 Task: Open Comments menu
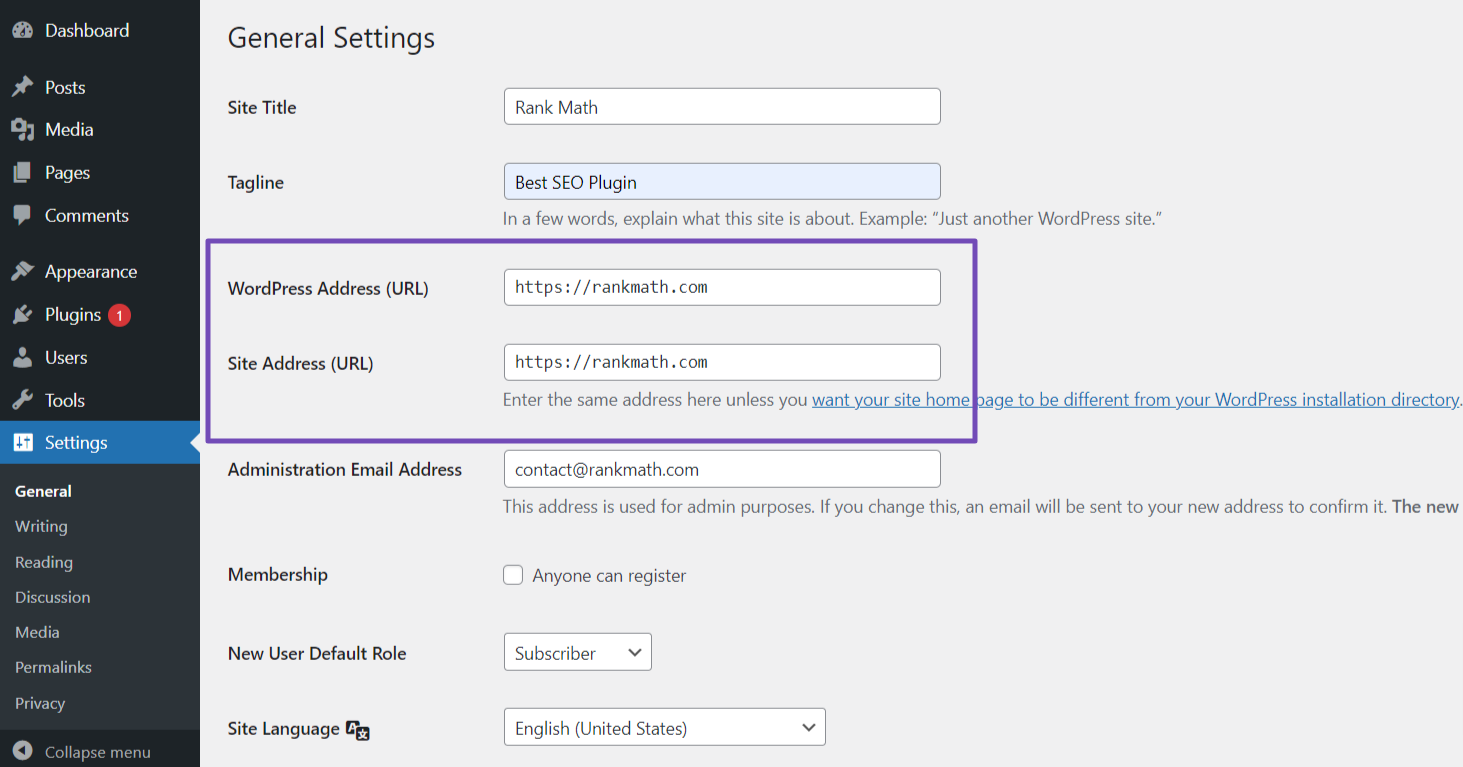(x=87, y=216)
